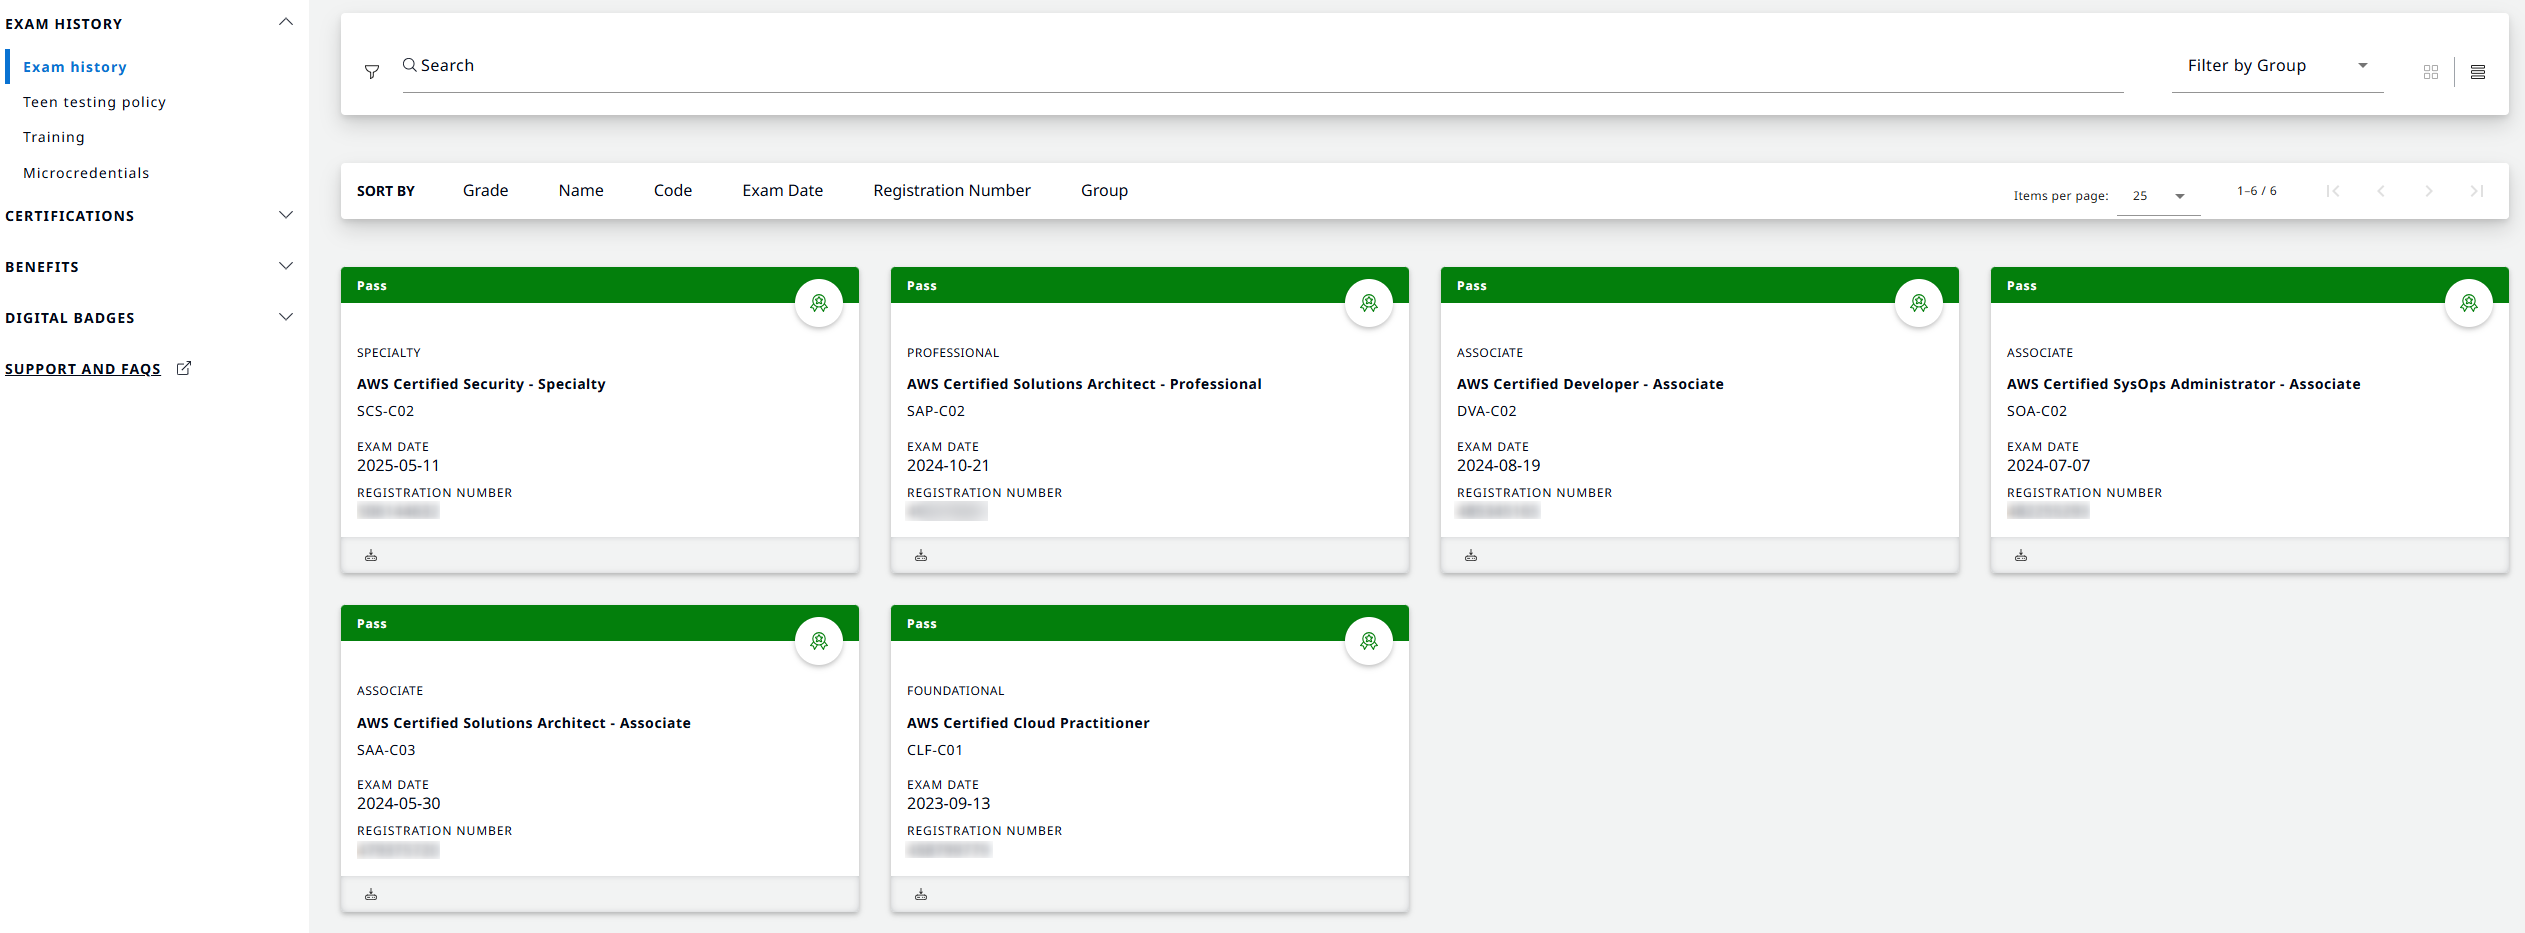Download score report for Security Specialty exam
The image size is (2525, 933).
(371, 555)
